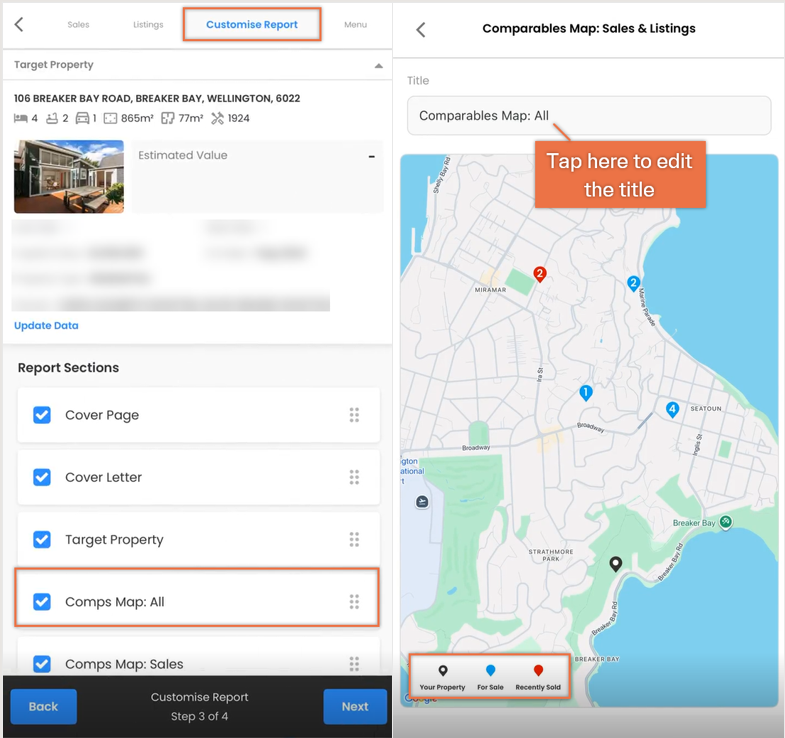Collapse the Estimated Value box
This screenshot has height=738, width=785.
[x=371, y=157]
